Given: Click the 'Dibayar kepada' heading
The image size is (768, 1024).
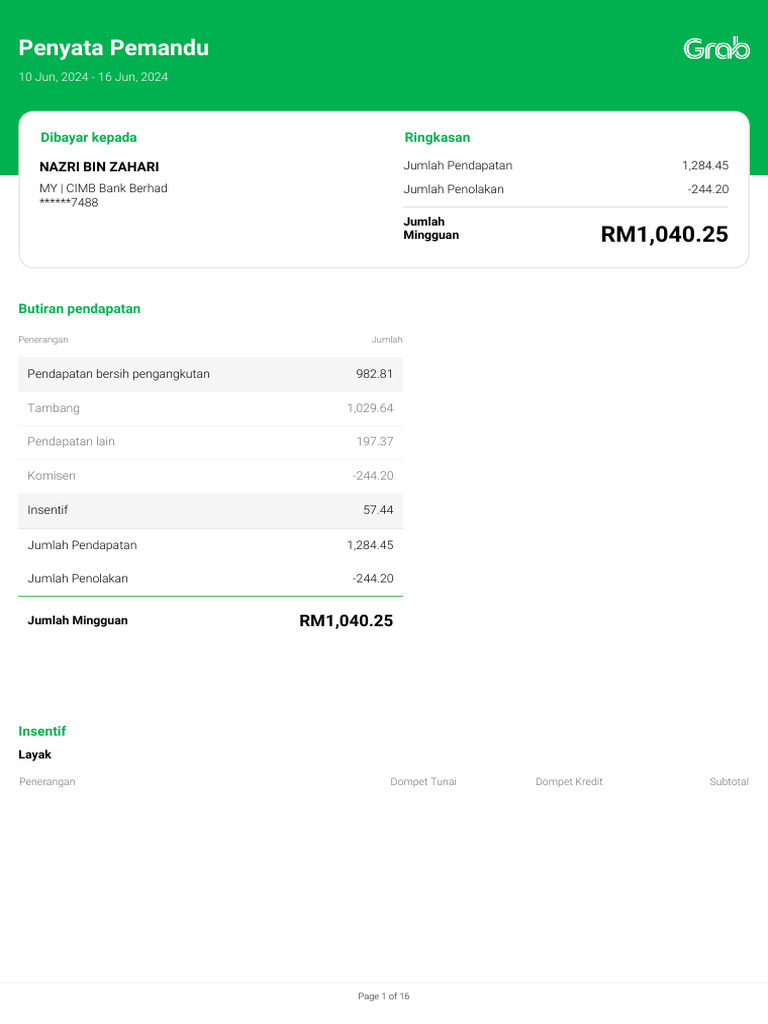Looking at the screenshot, I should [89, 137].
